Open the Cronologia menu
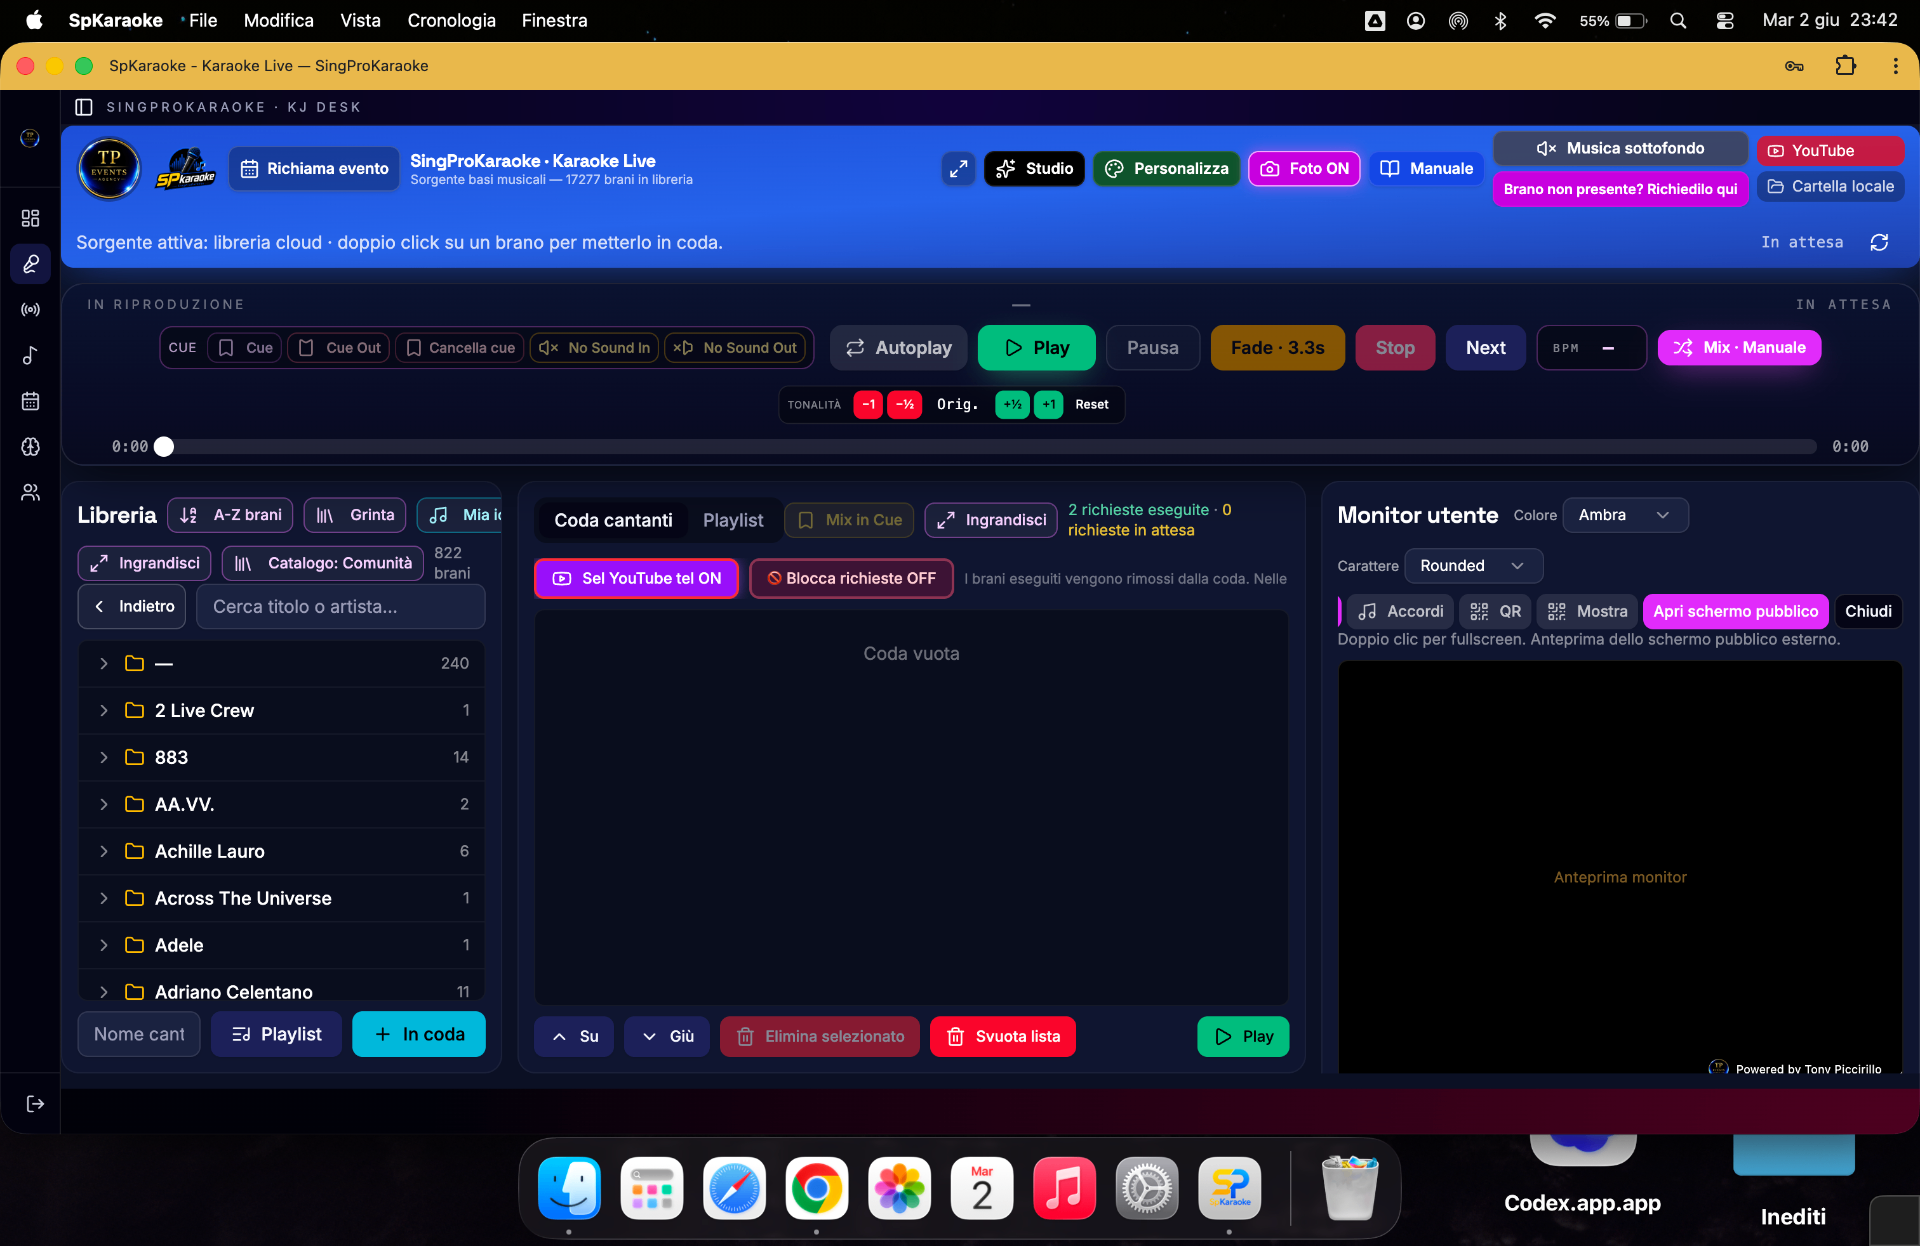 (452, 21)
